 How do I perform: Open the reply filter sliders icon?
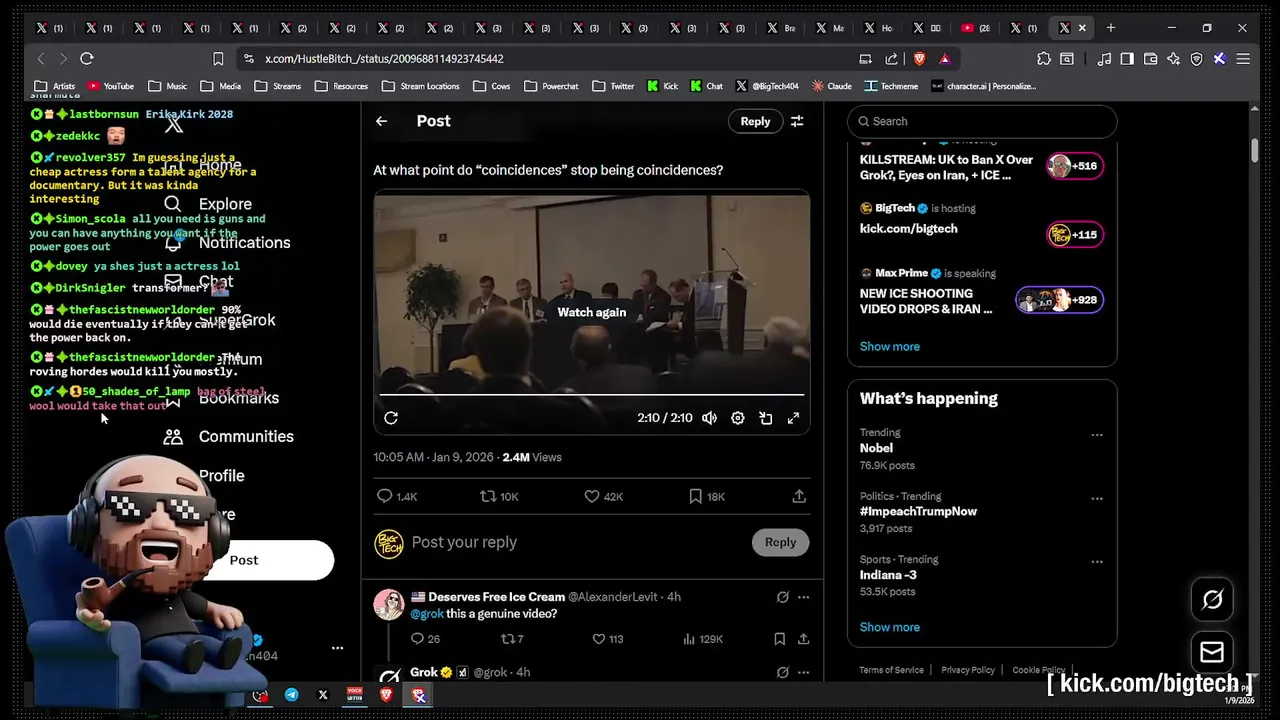coord(797,121)
